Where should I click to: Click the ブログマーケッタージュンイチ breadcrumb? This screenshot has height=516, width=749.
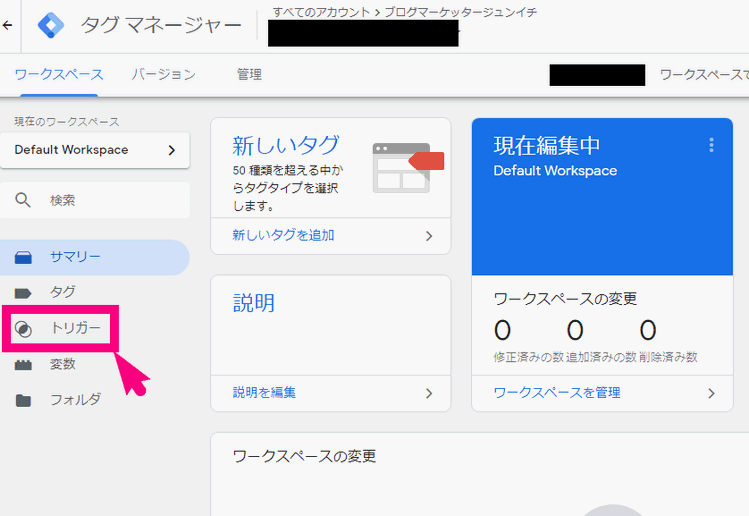pyautogui.click(x=460, y=12)
